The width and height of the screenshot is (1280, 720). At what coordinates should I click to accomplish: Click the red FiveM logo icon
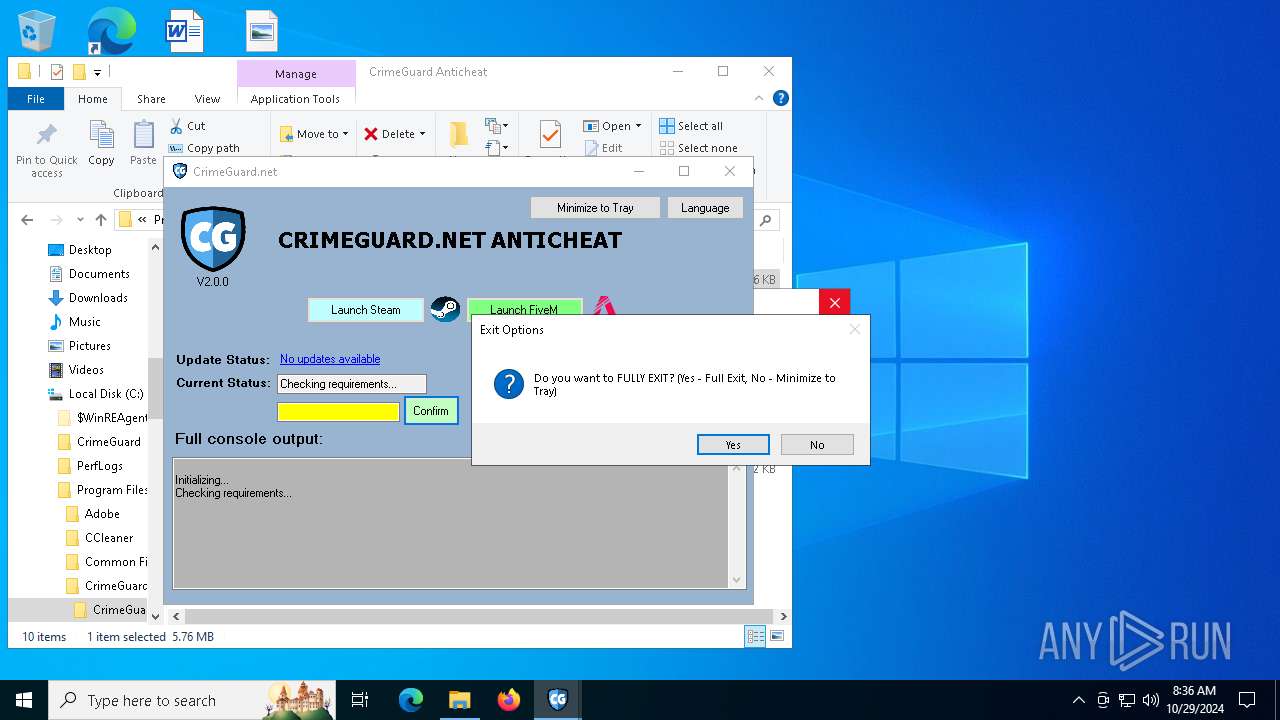pyautogui.click(x=603, y=305)
